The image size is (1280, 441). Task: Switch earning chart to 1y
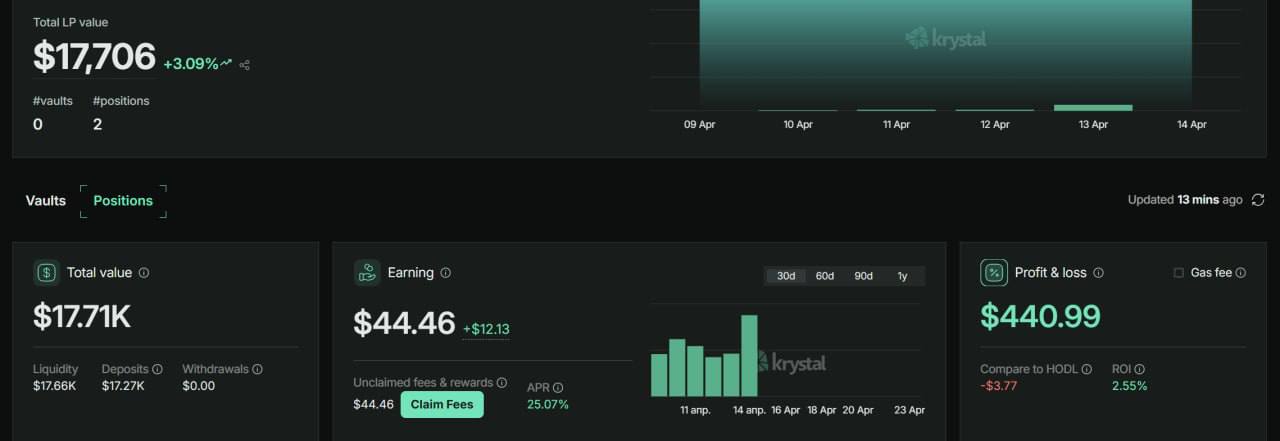pos(902,276)
